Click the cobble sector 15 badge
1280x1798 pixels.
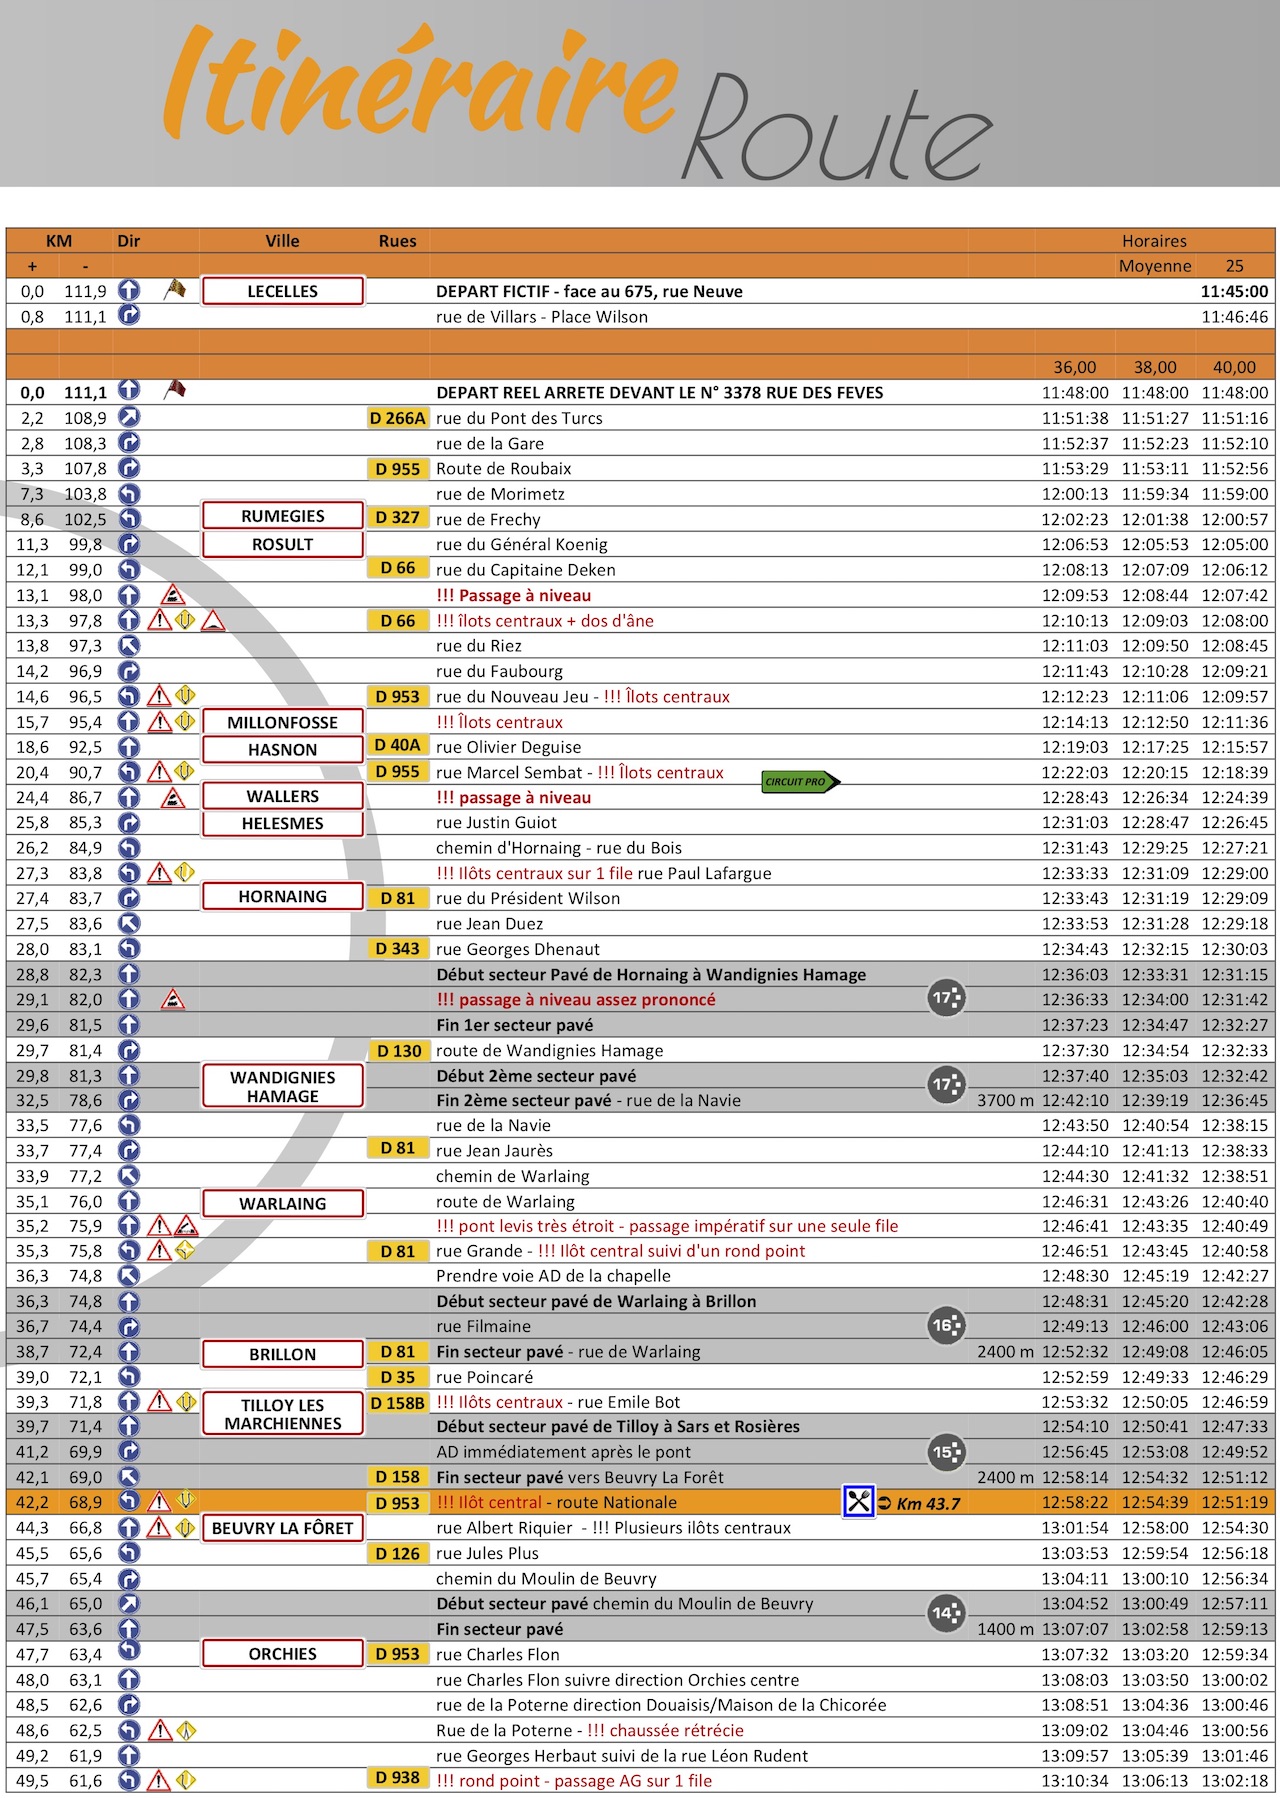[x=946, y=1452]
